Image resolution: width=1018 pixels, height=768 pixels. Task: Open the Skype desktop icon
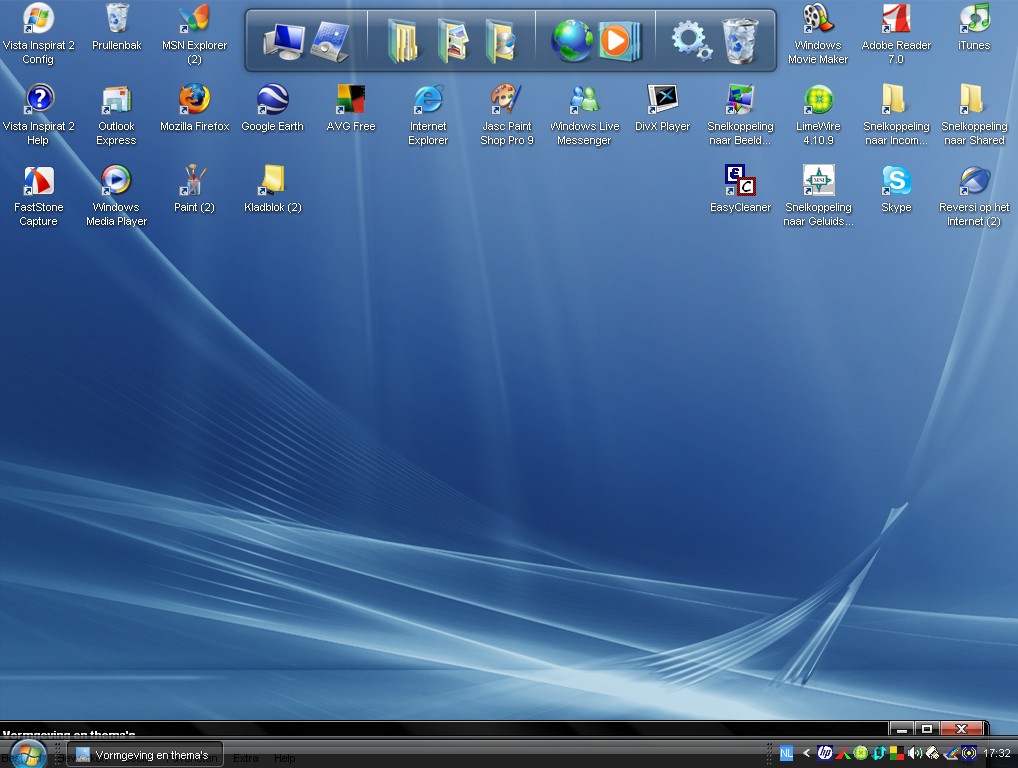click(x=896, y=181)
